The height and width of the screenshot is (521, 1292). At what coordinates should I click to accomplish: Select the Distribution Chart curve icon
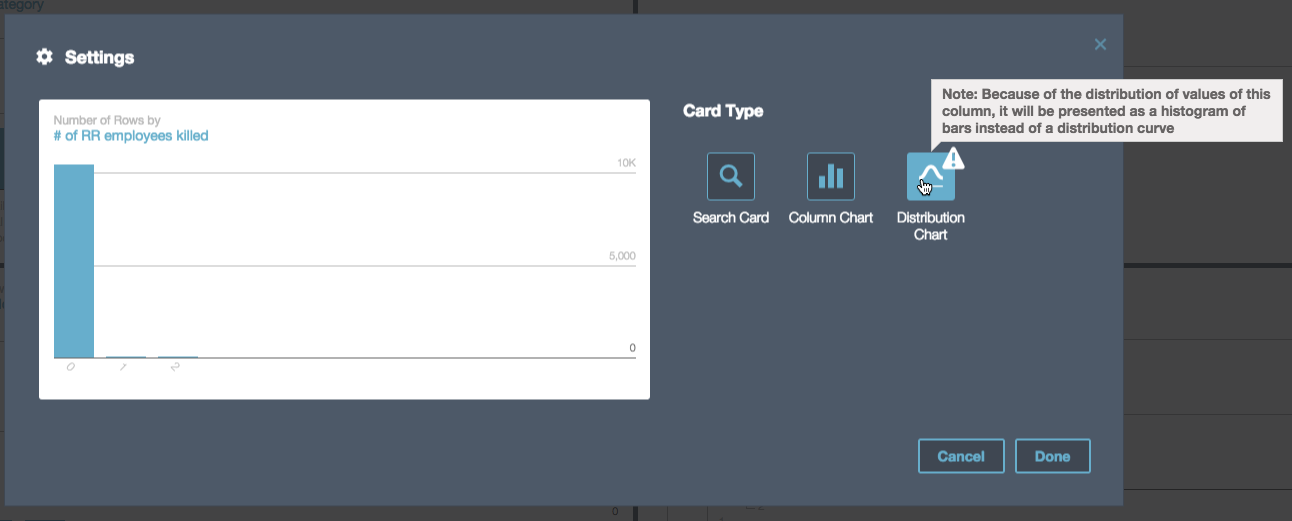[x=930, y=177]
